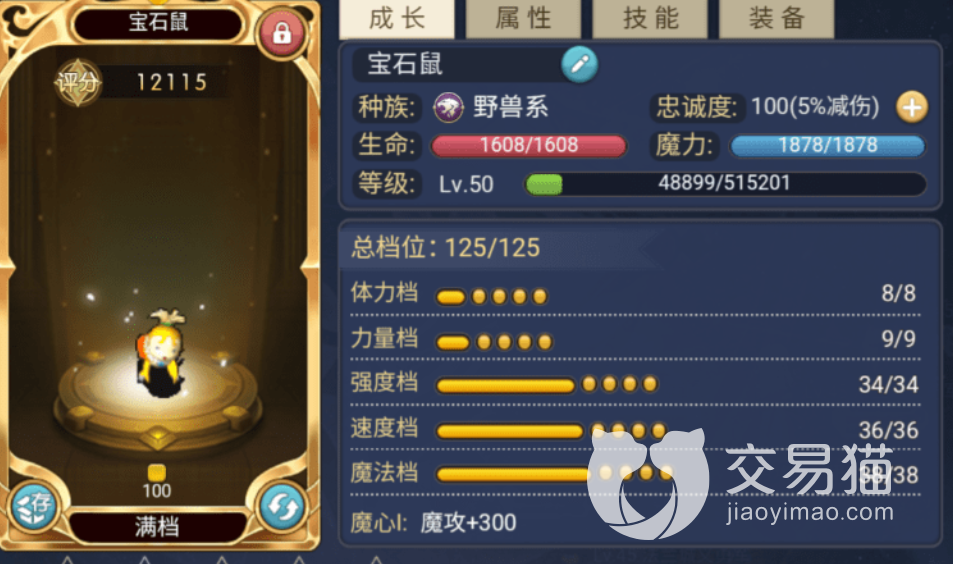
Task: Click the small gold item icon above 100
Action: [157, 472]
